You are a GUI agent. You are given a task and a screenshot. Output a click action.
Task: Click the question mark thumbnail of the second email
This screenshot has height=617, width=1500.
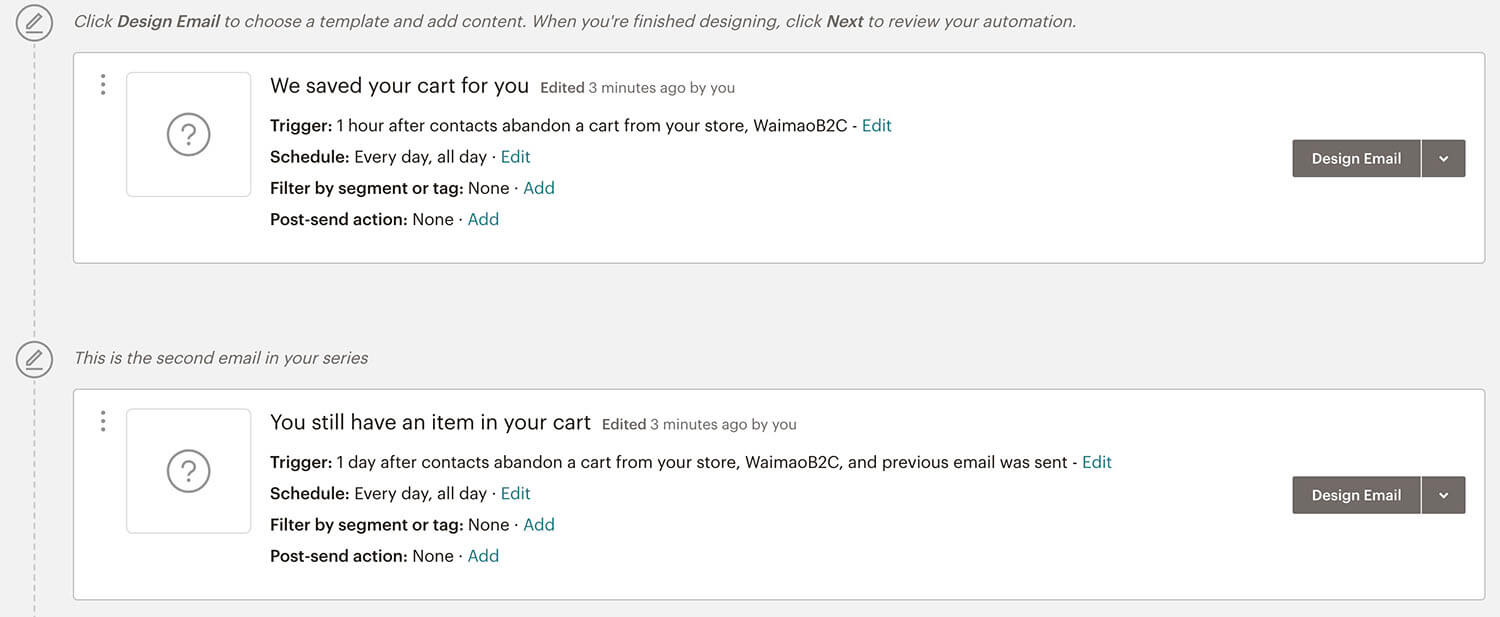188,471
